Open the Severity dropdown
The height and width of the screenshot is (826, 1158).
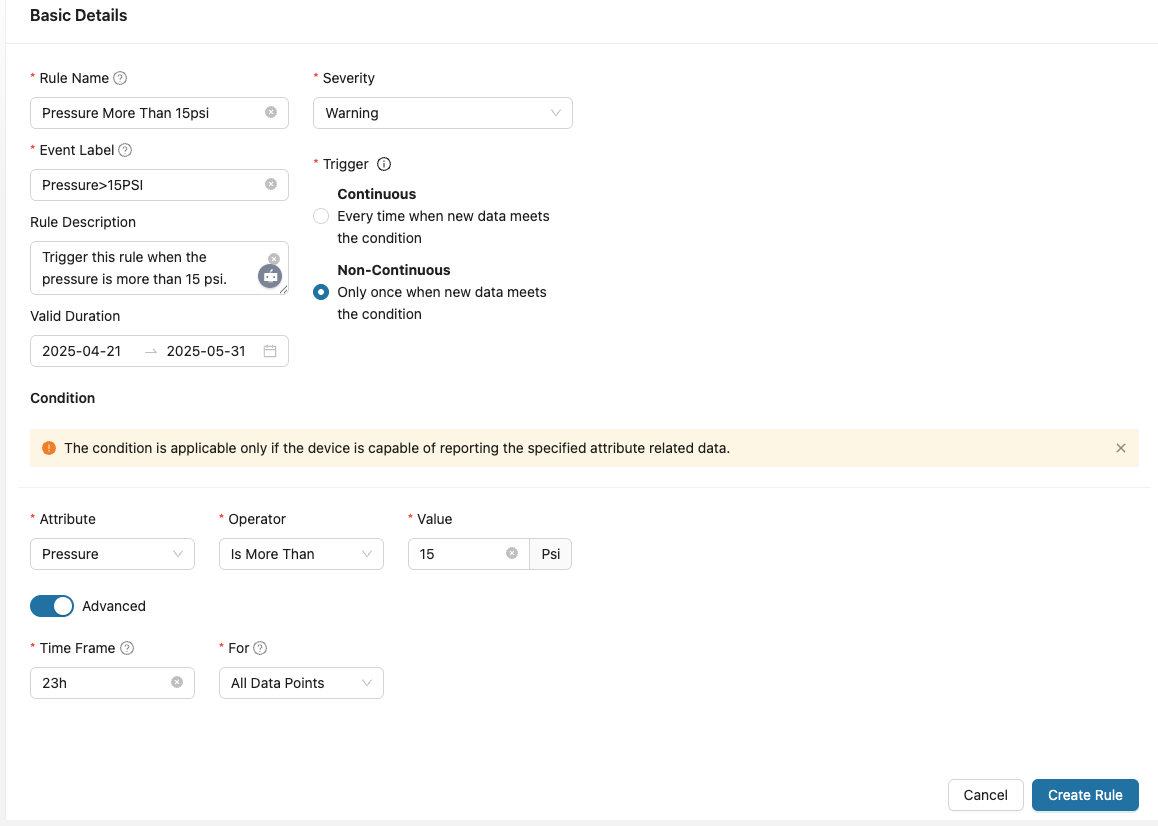tap(442, 113)
